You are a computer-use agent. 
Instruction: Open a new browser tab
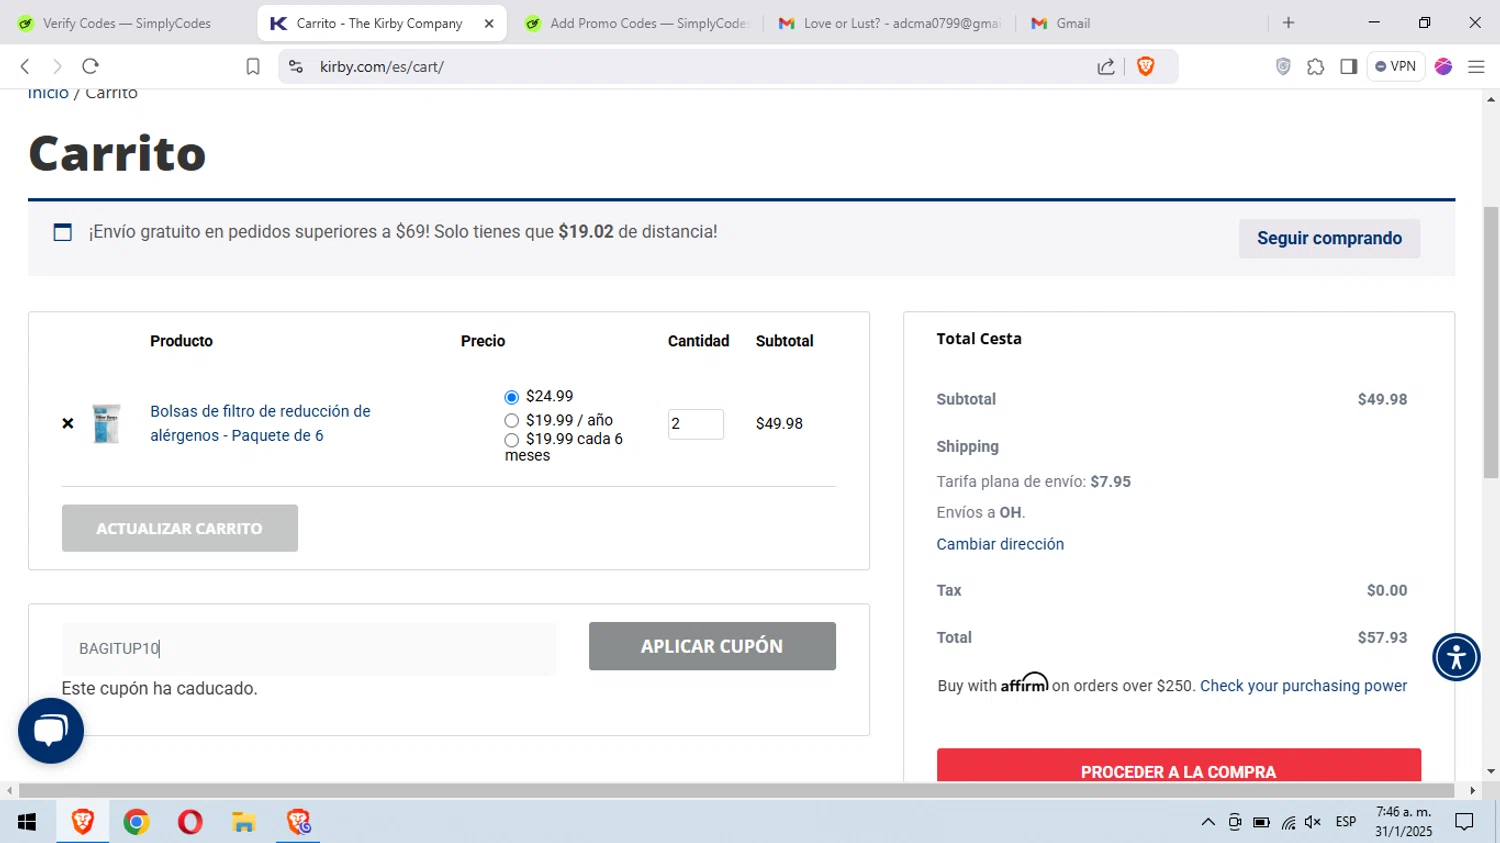1288,23
